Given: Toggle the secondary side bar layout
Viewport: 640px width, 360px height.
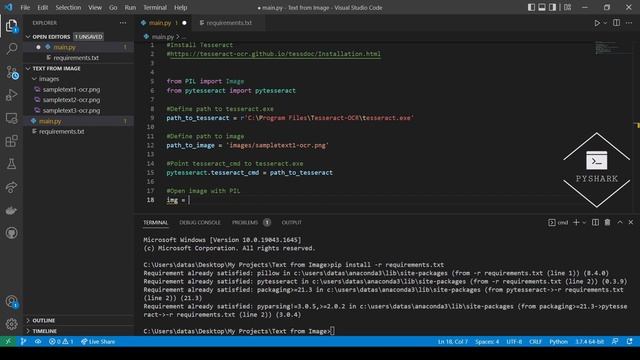Looking at the screenshot, I should point(552,7).
